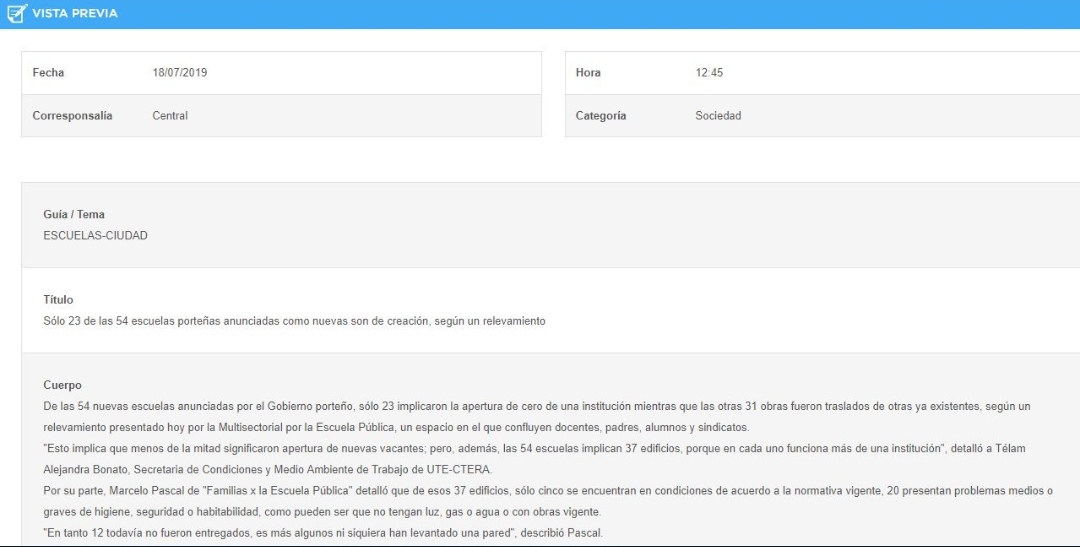Click the Título section label
Image resolution: width=1080 pixels, height=547 pixels.
coord(58,300)
